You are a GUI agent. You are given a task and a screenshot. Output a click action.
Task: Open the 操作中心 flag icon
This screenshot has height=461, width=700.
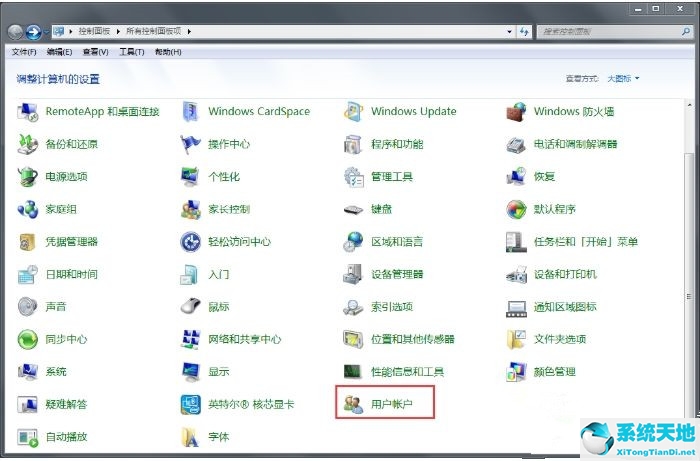[x=191, y=144]
